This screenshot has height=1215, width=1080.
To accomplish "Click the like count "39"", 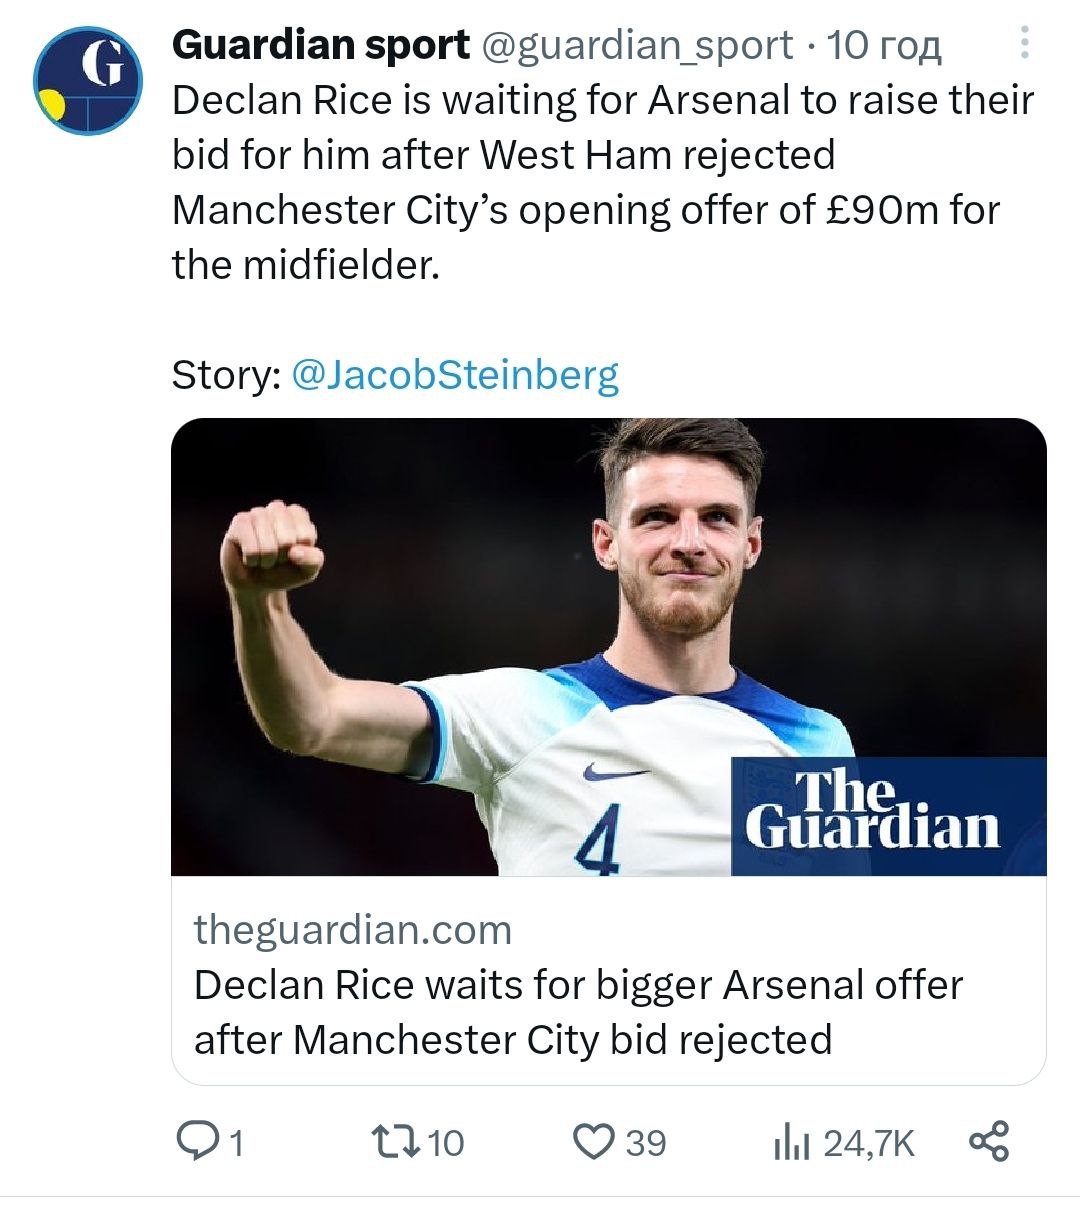I will click(646, 1143).
